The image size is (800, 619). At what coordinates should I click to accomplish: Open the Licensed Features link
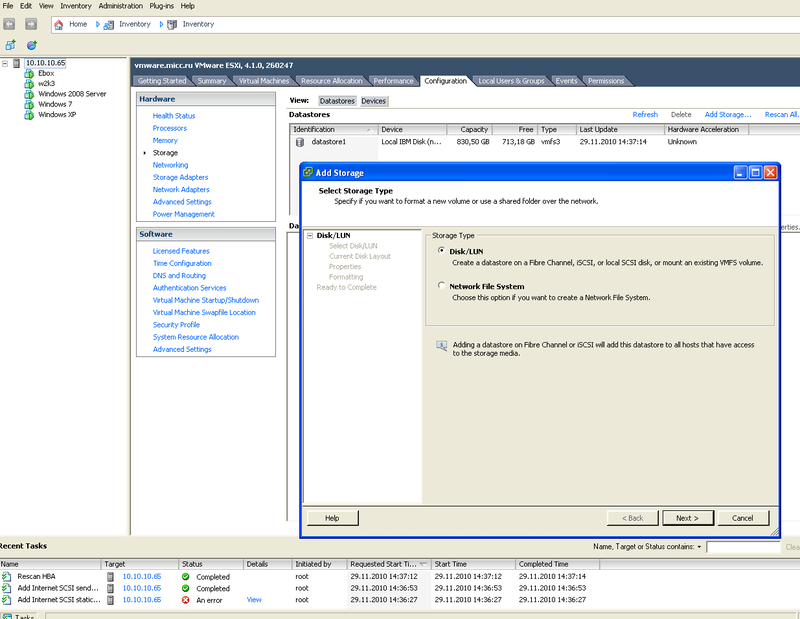pyautogui.click(x=181, y=251)
